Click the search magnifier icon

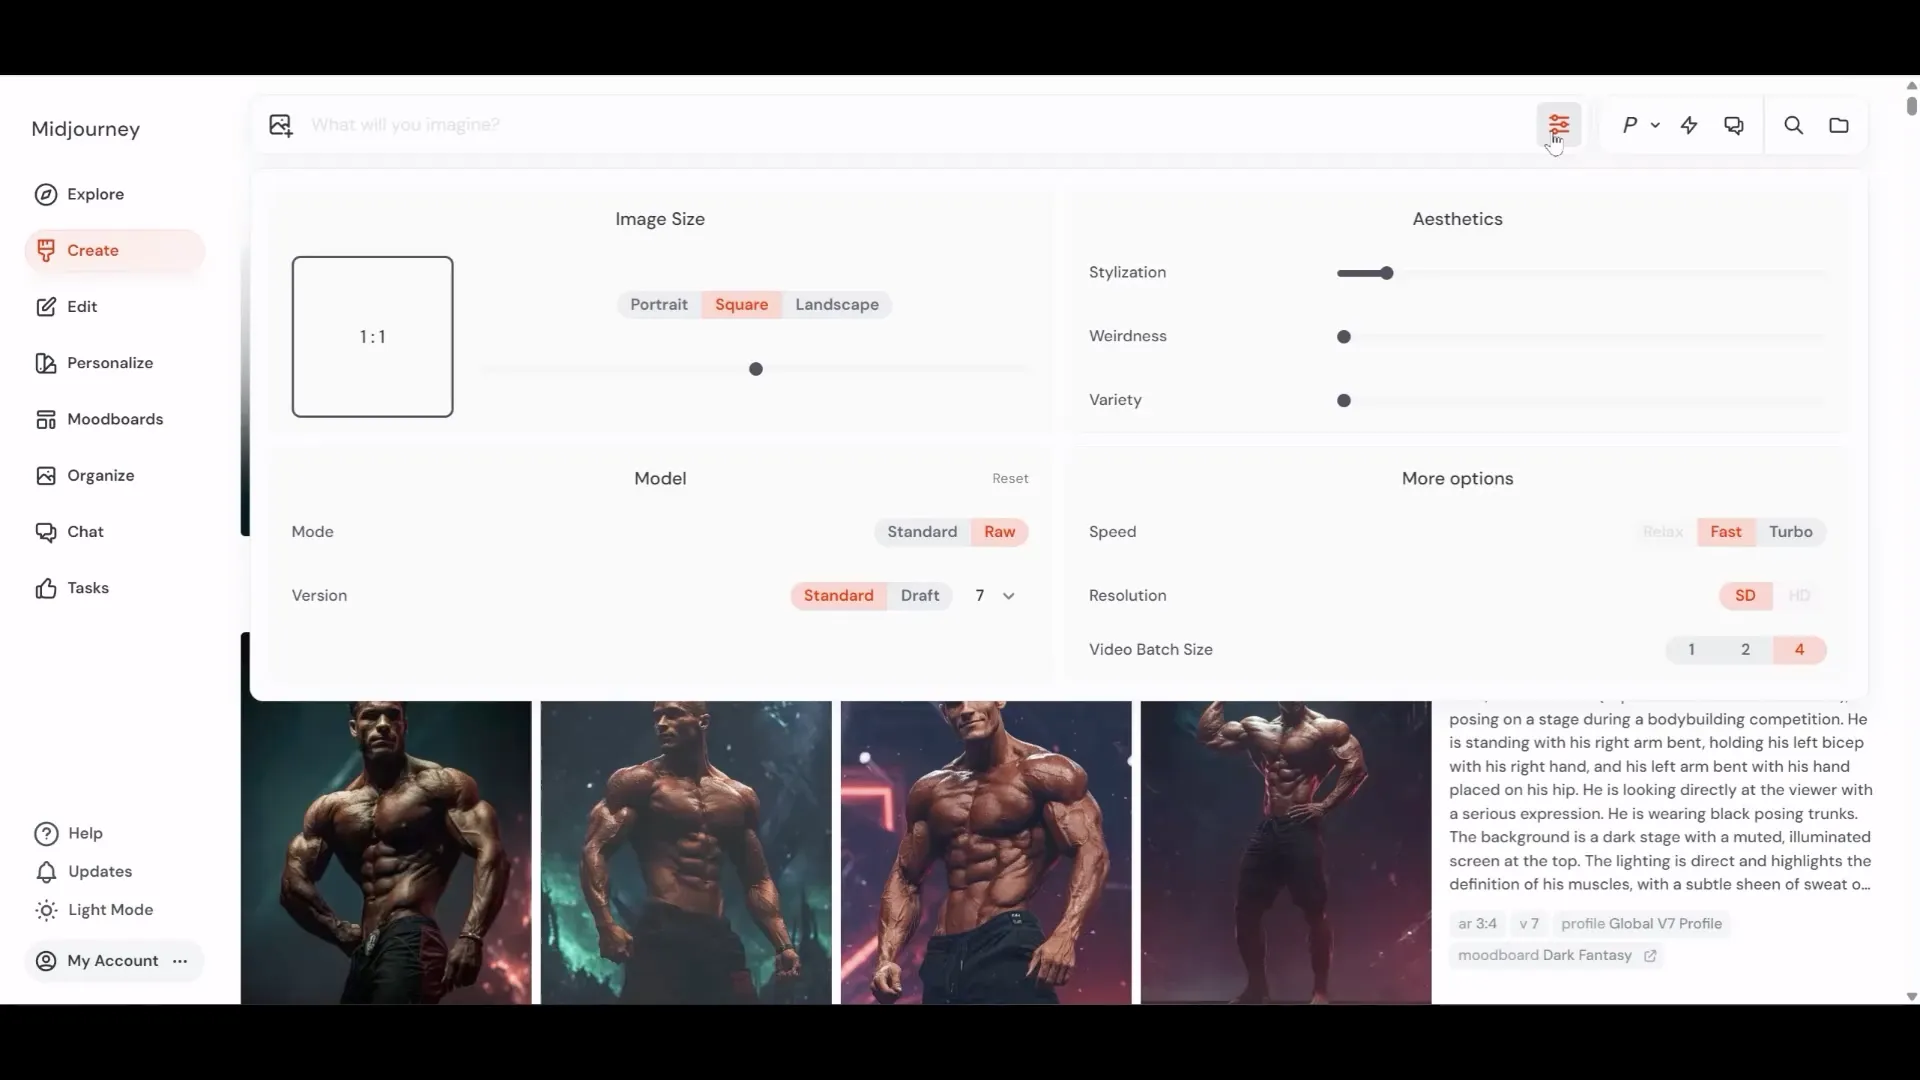1794,125
